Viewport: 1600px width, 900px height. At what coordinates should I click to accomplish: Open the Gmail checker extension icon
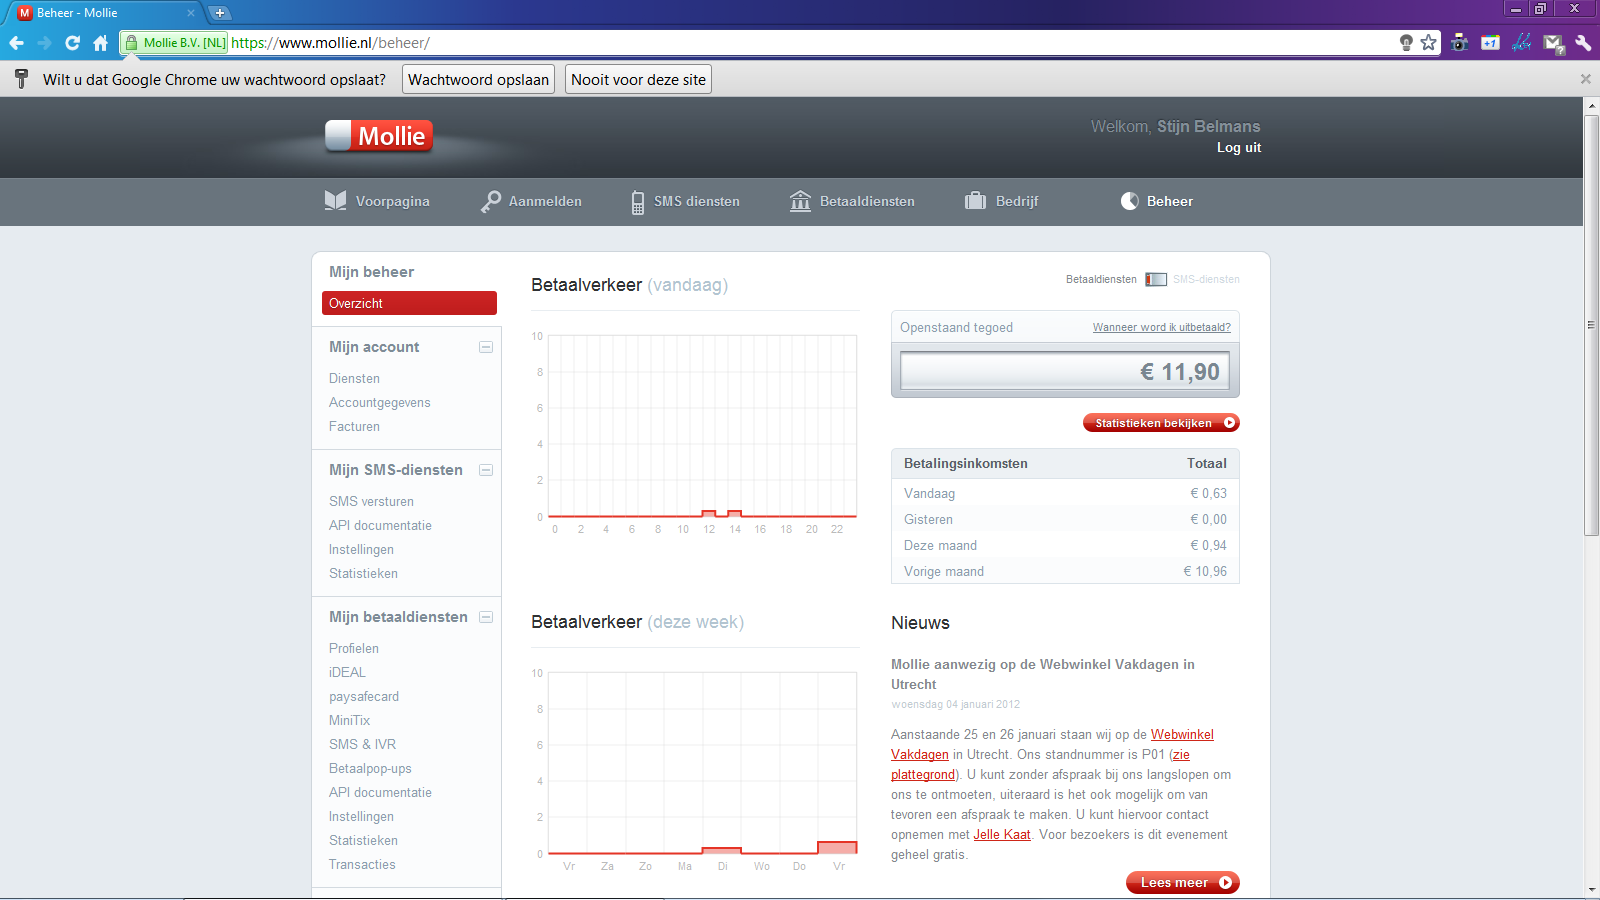[x=1553, y=43]
